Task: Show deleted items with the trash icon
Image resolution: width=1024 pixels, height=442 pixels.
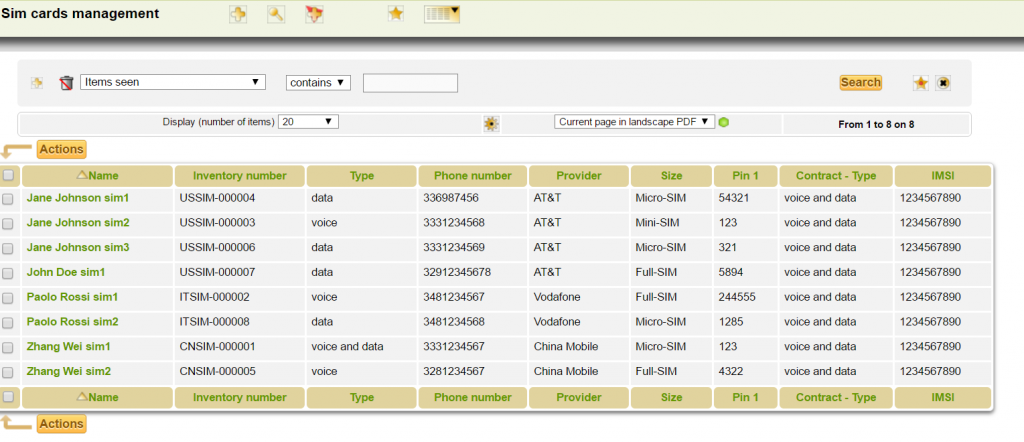Action: pyautogui.click(x=66, y=83)
